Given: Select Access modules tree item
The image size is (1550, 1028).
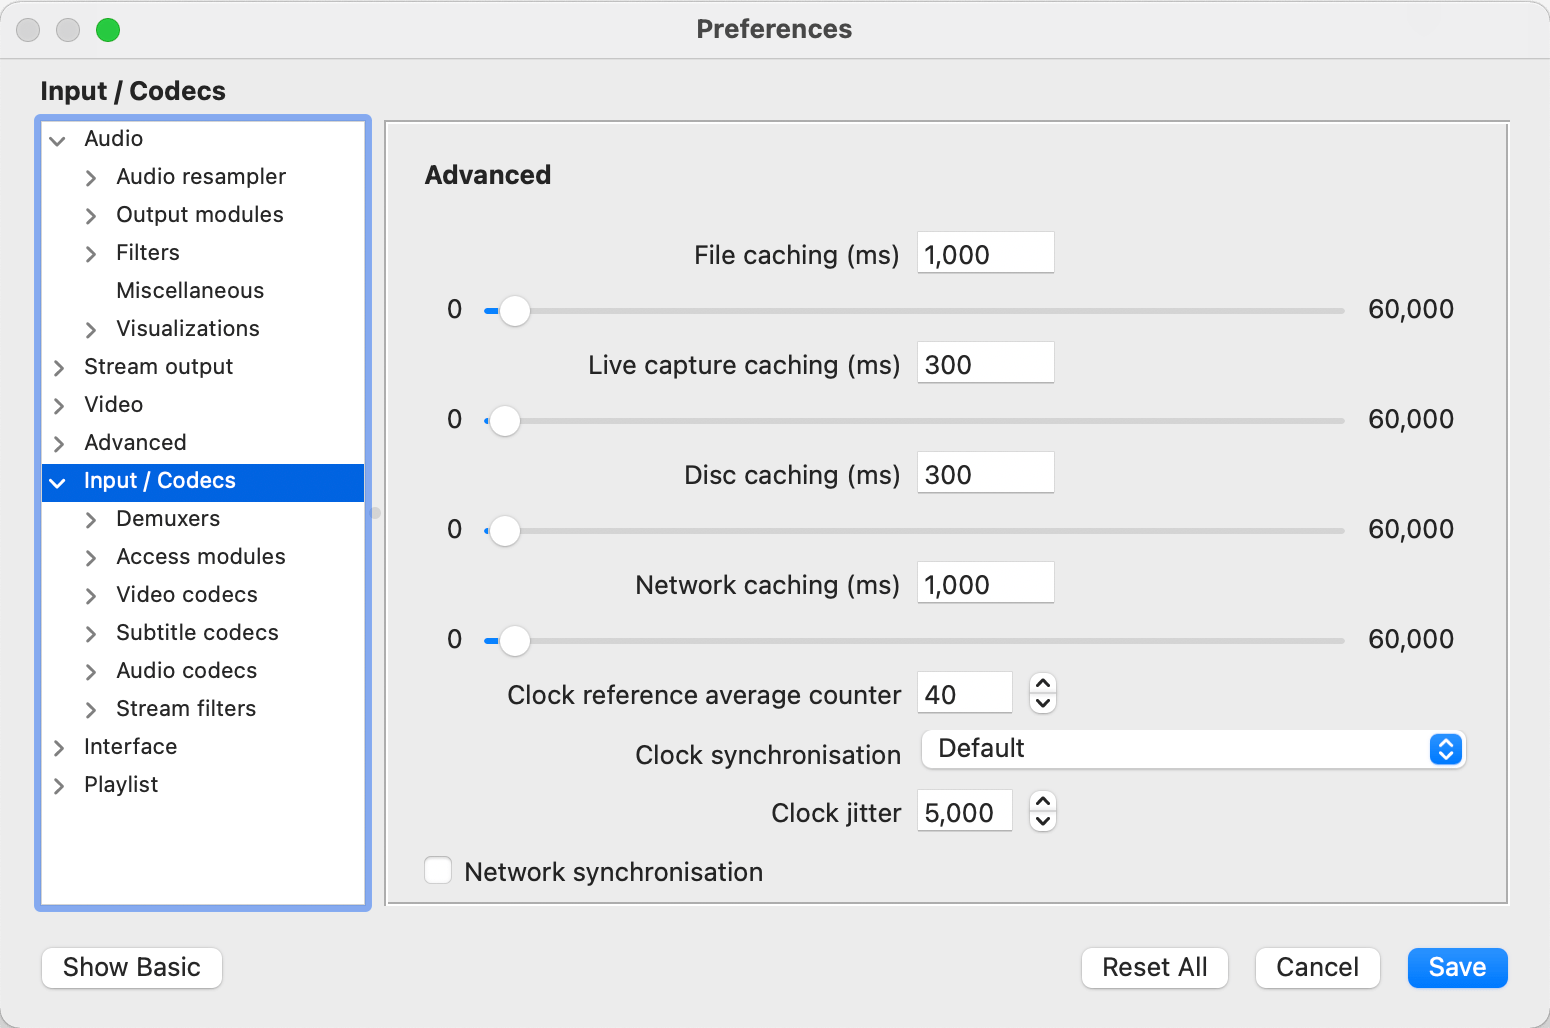Looking at the screenshot, I should [201, 556].
